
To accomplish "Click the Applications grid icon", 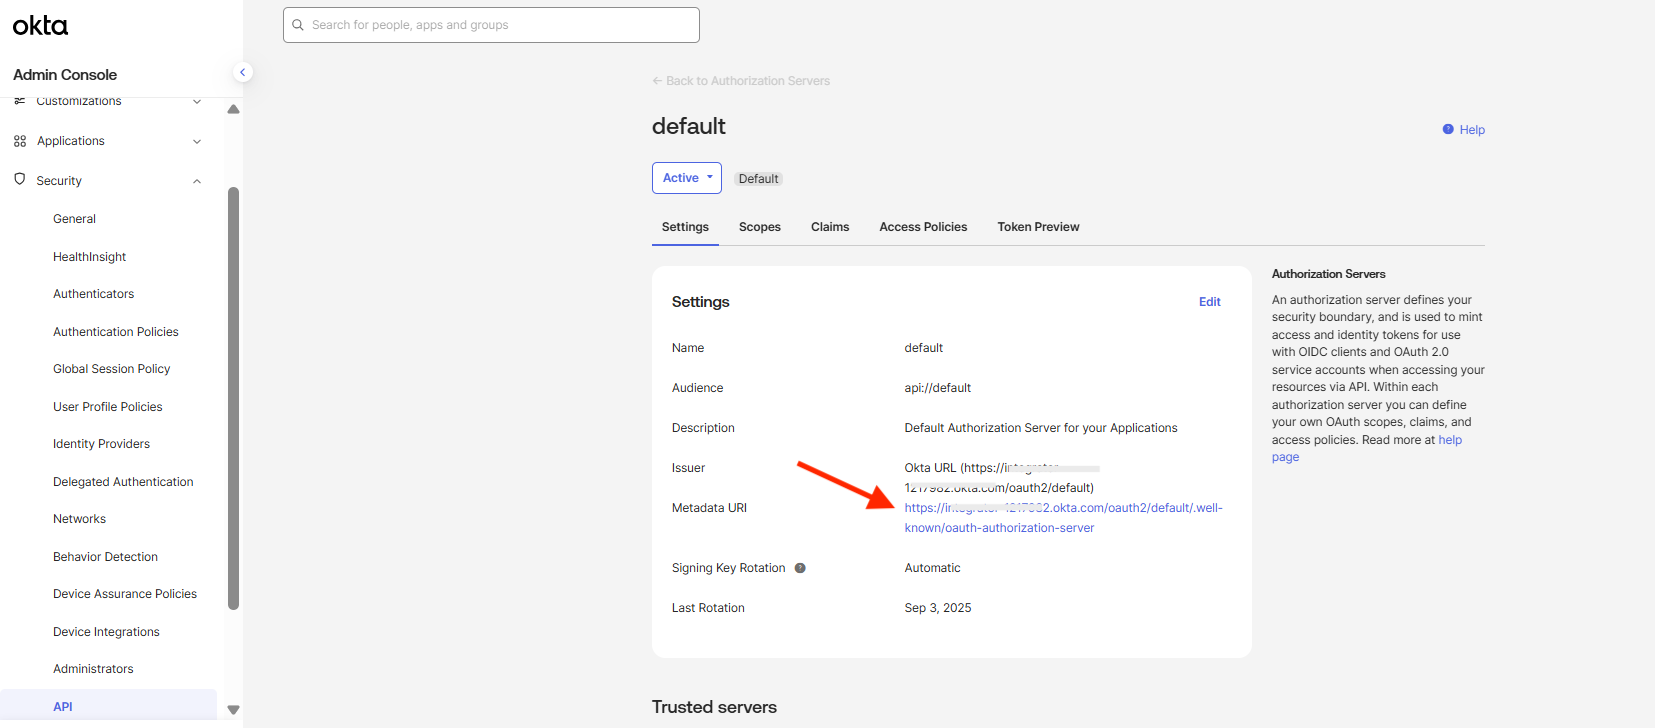I will pyautogui.click(x=20, y=141).
